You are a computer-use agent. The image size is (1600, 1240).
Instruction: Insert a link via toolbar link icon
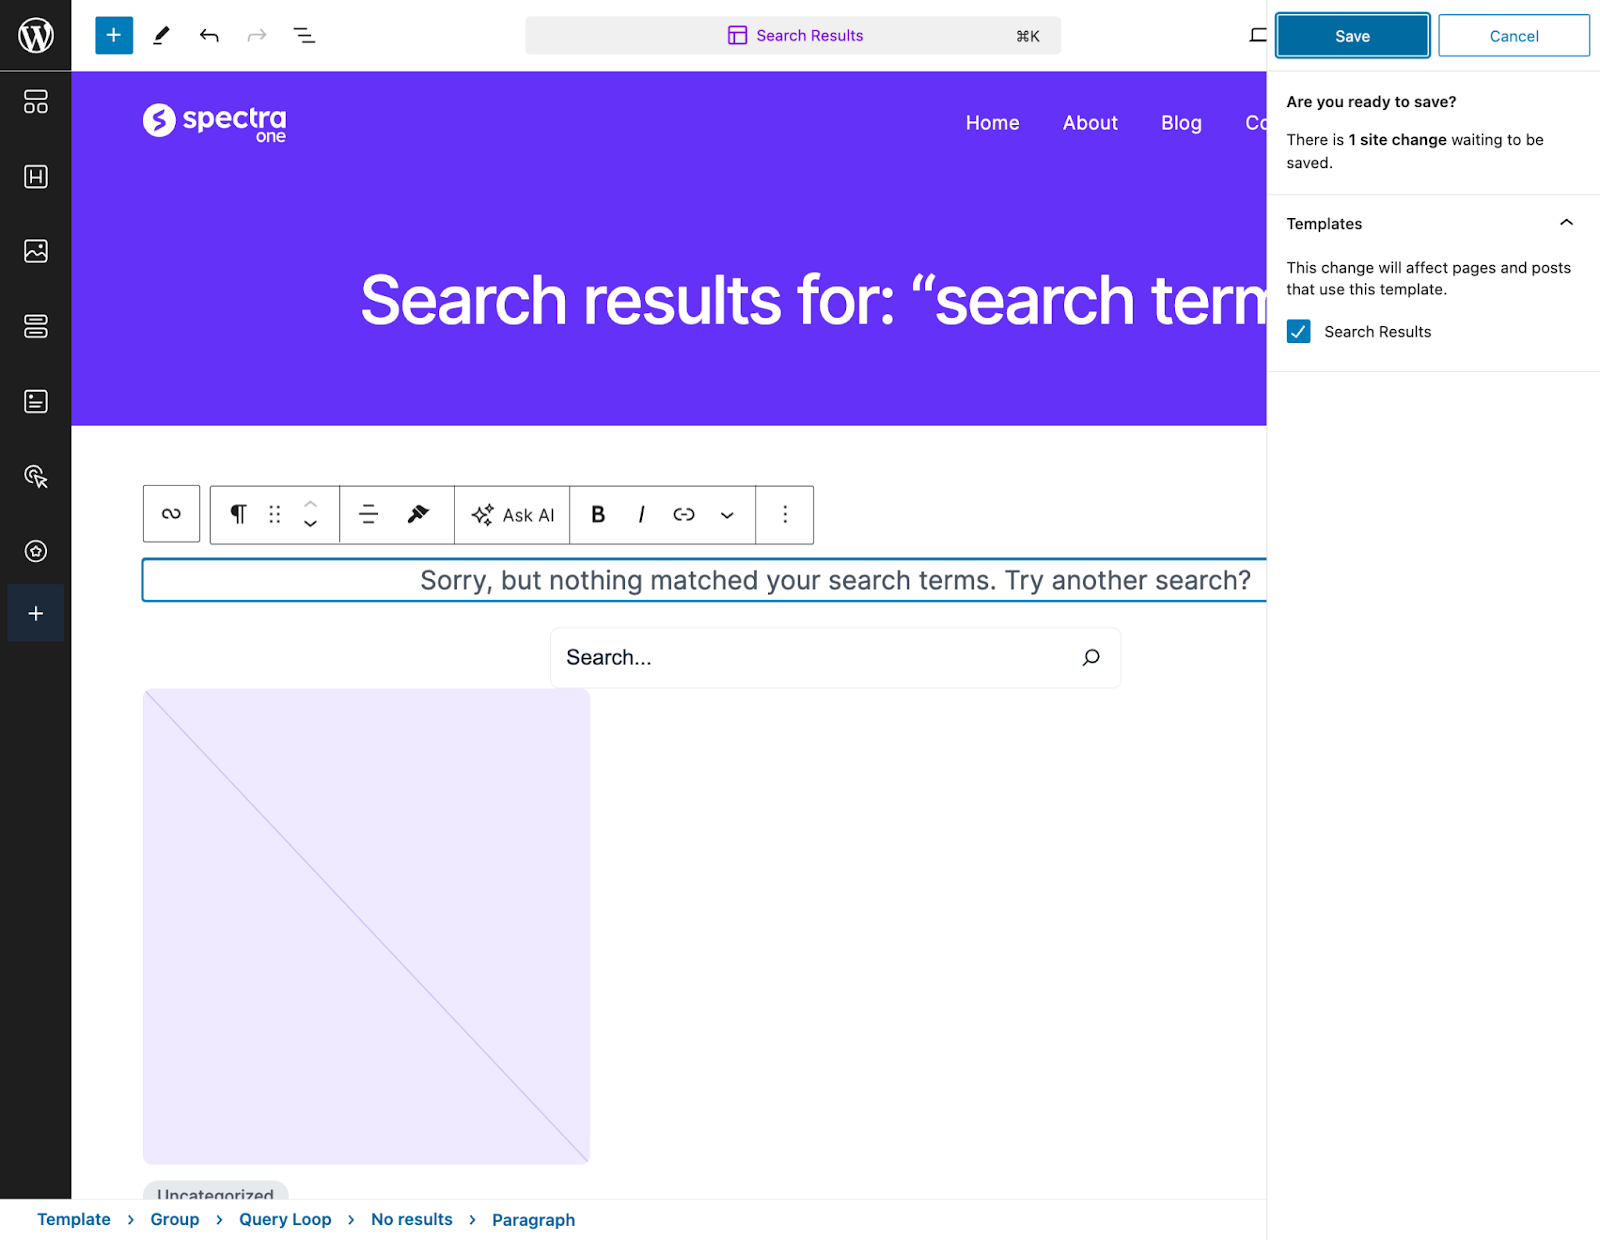(684, 514)
